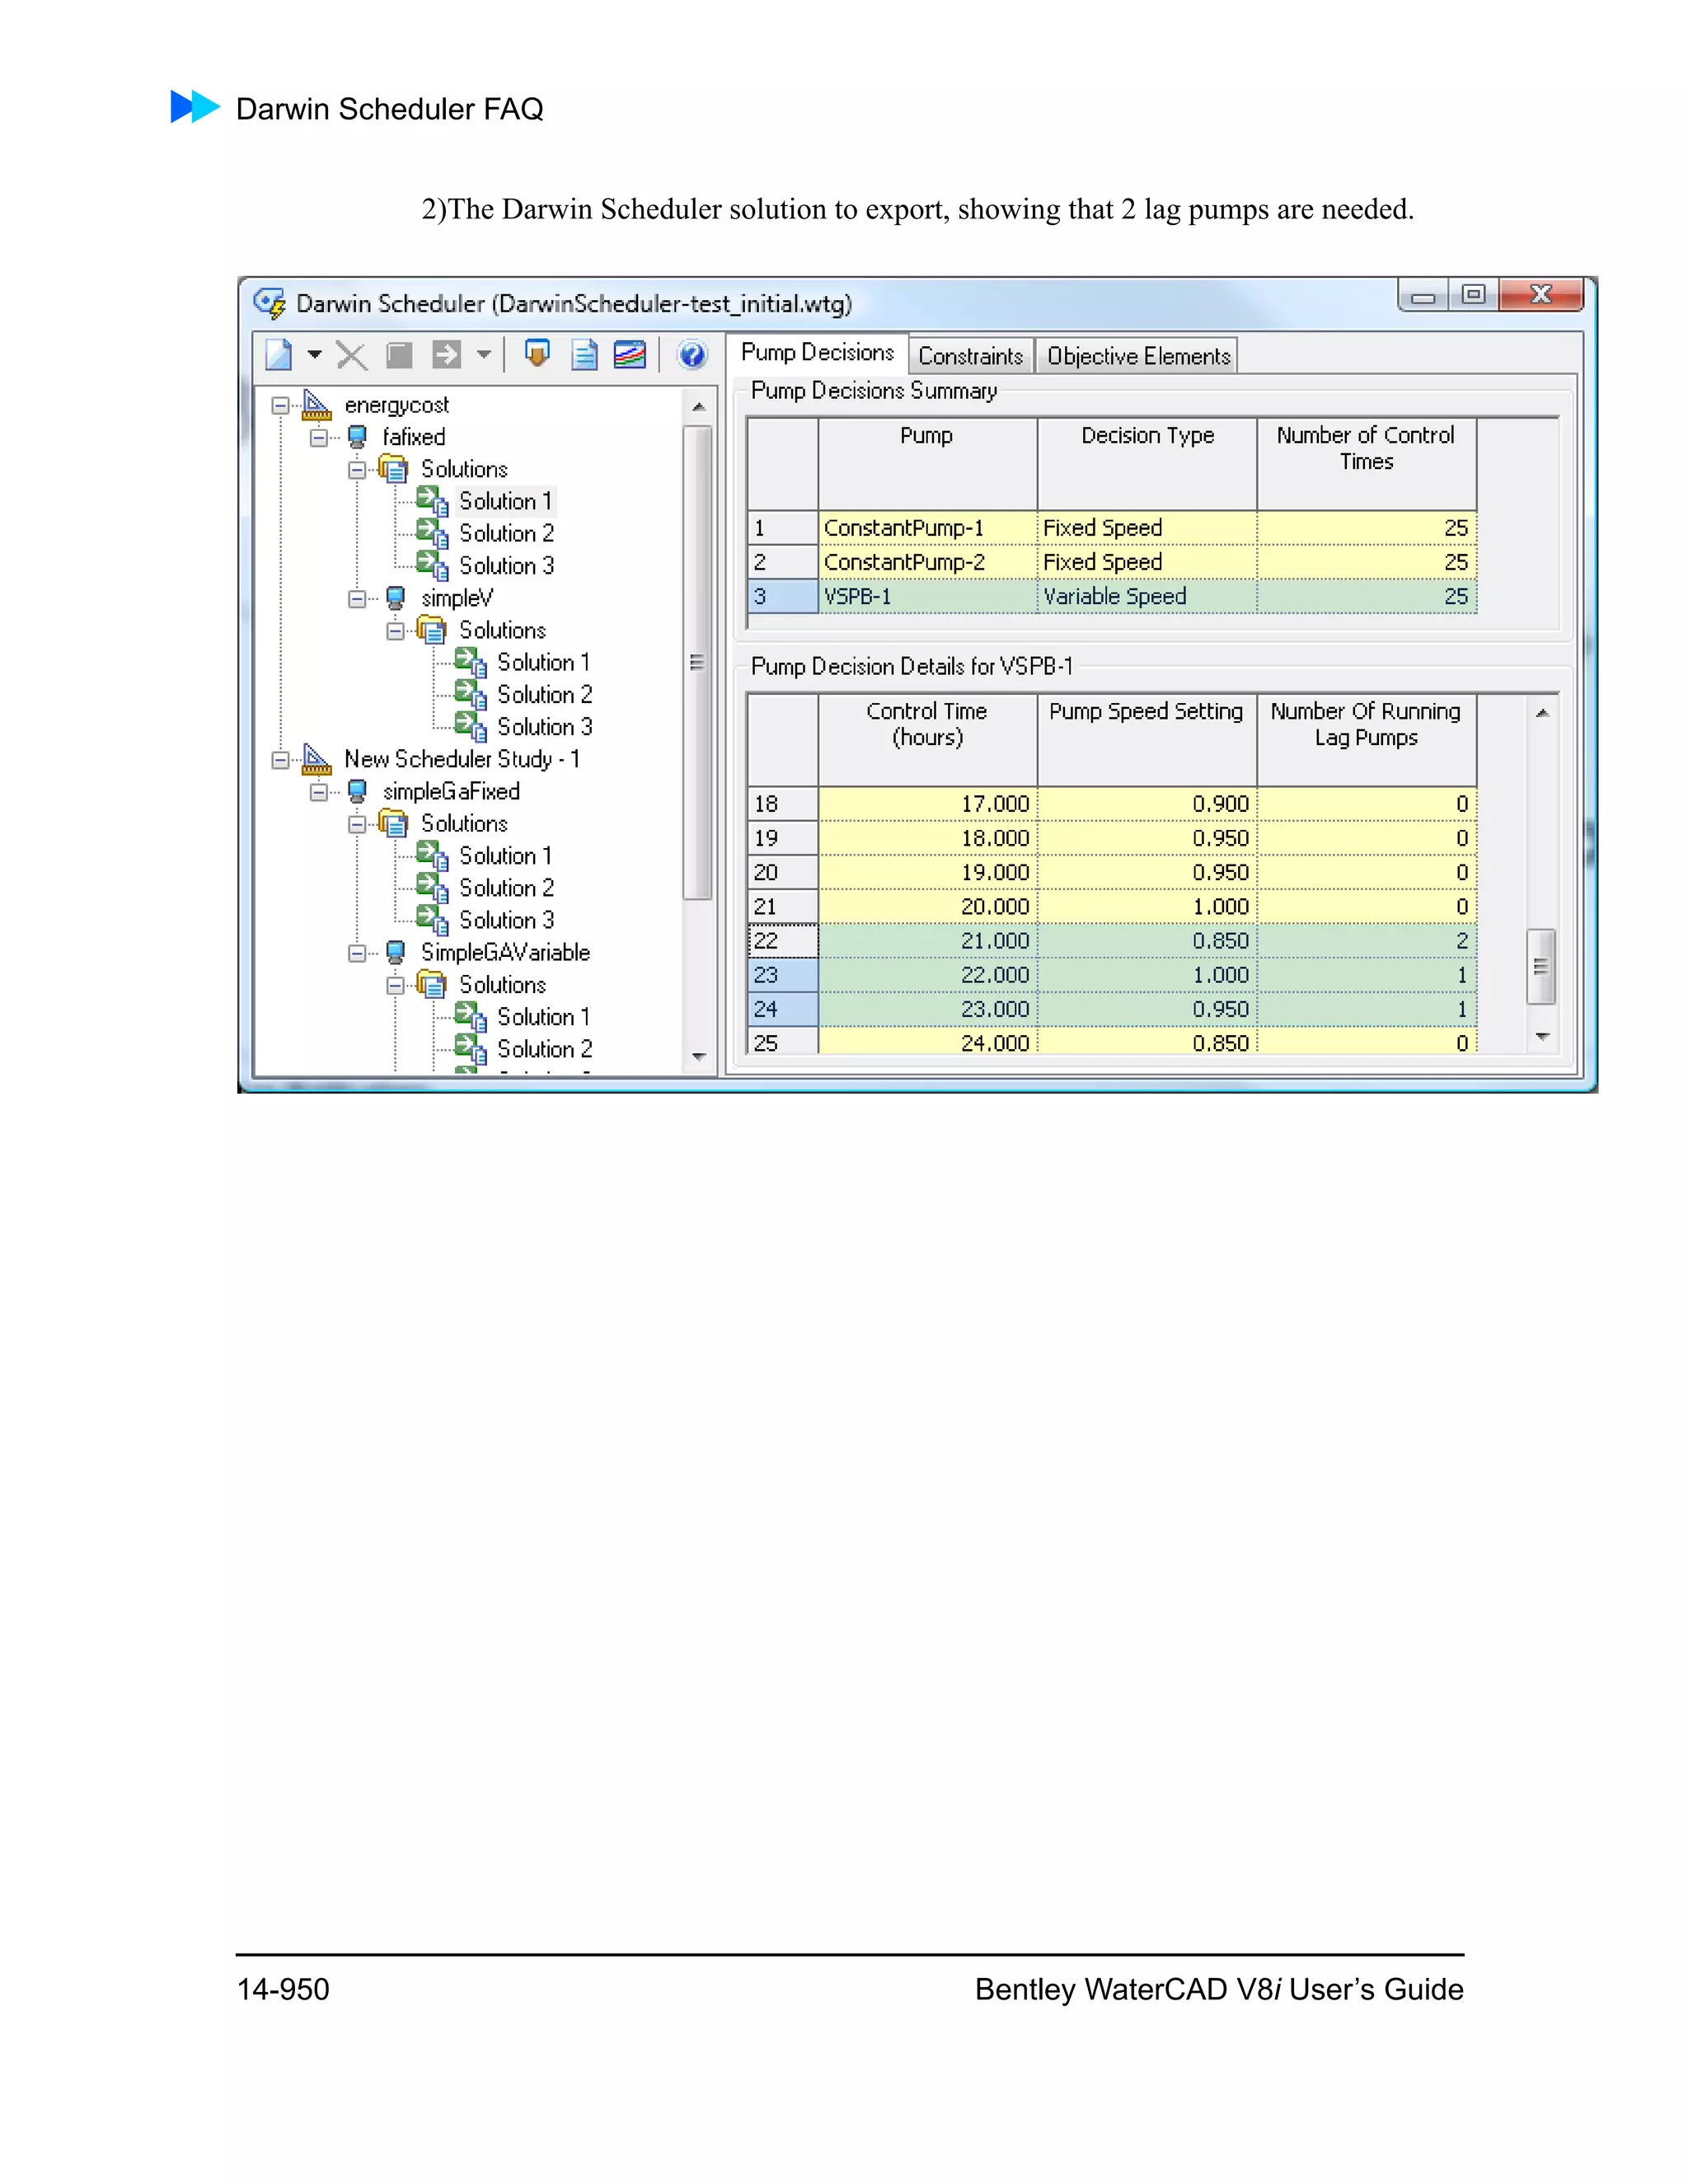The width and height of the screenshot is (1688, 2184).
Task: Collapse the Solutions folder under simpleV
Action: tap(395, 631)
